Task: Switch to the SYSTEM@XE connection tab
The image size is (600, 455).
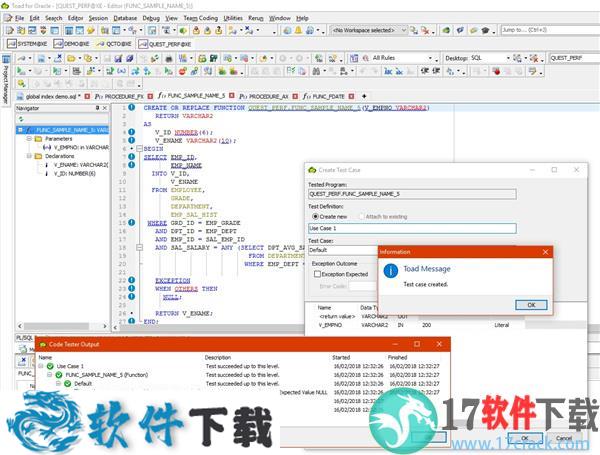Action: [x=28, y=44]
